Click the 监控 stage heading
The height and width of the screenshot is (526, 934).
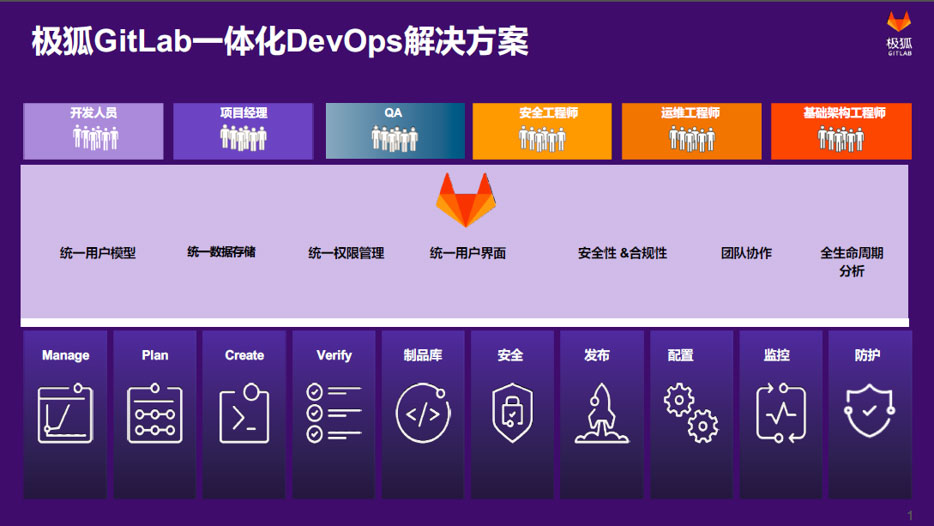click(x=777, y=356)
